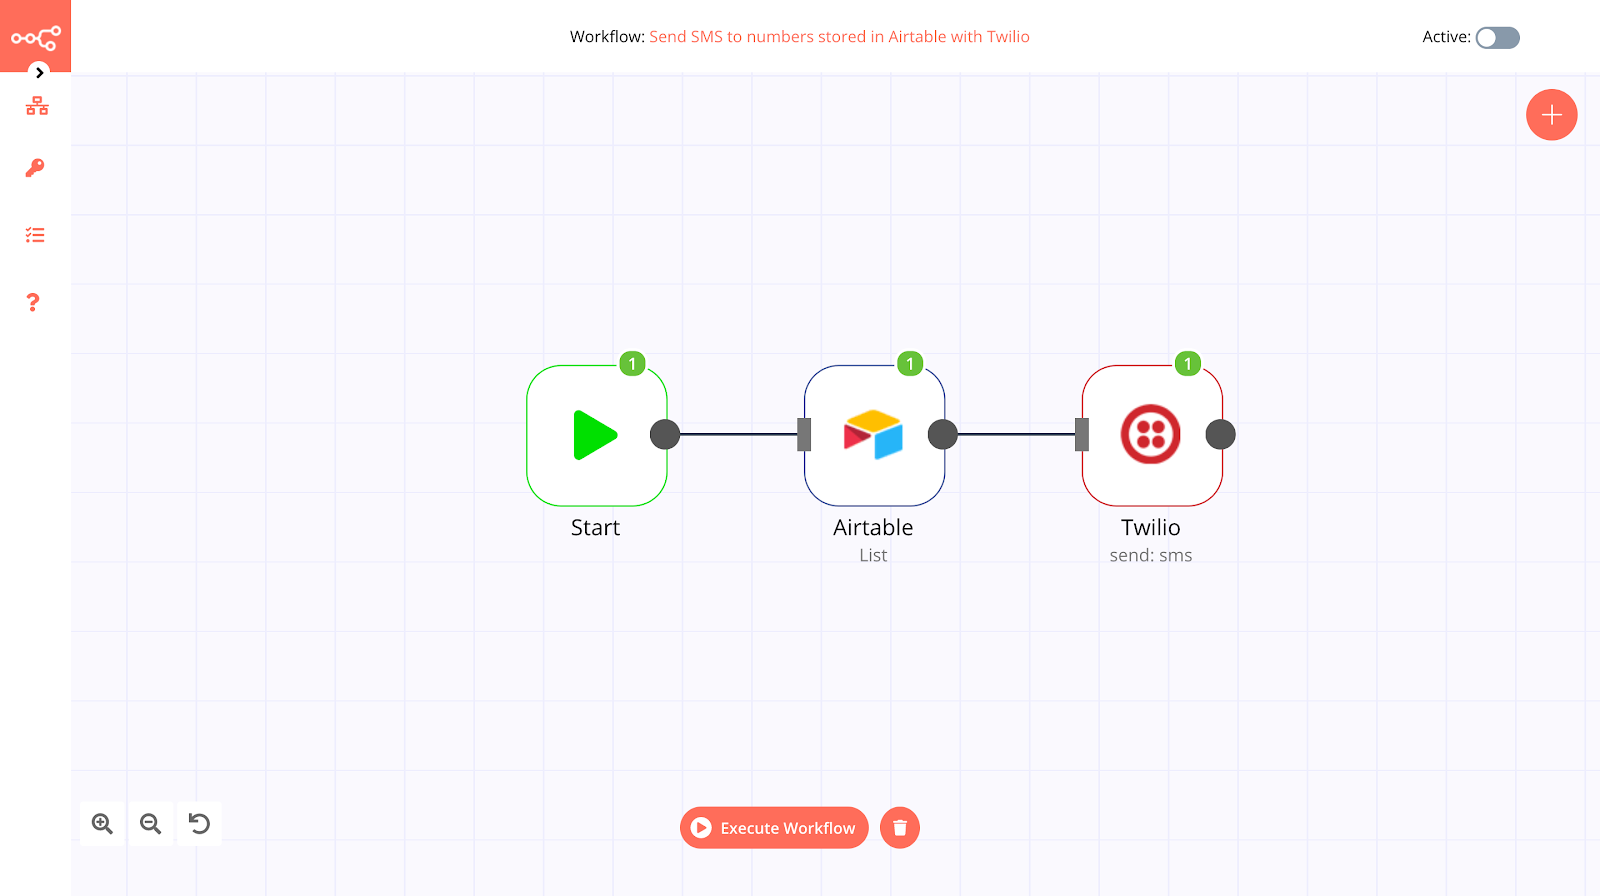This screenshot has height=896, width=1600.
Task: Click the Twilio node label
Action: pos(1151,528)
